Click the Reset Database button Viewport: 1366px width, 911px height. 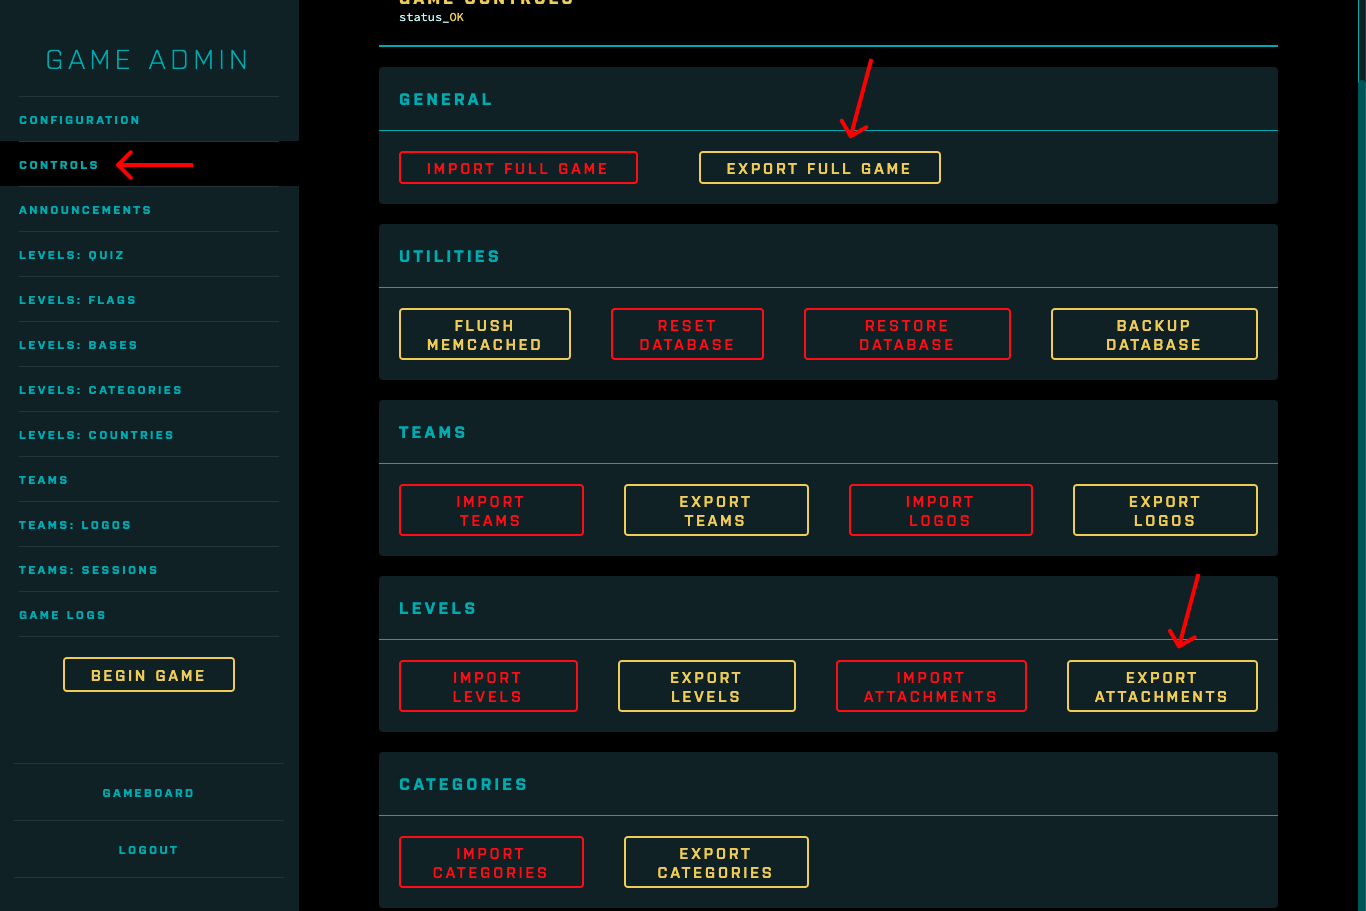click(x=687, y=334)
